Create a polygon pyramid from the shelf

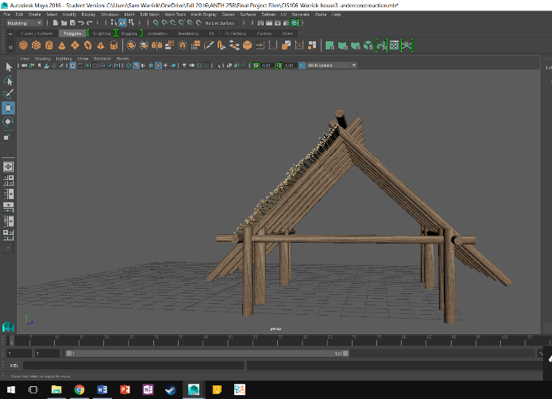101,45
